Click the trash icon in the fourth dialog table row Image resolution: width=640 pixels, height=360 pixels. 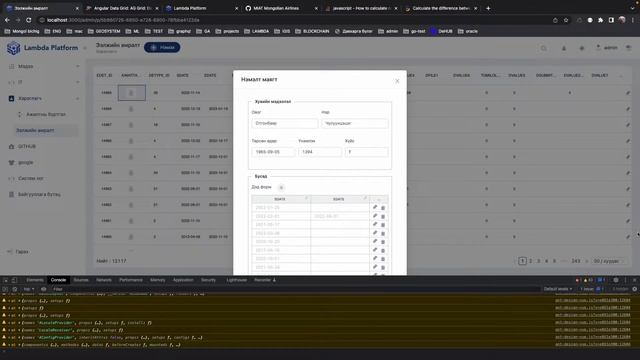383,233
